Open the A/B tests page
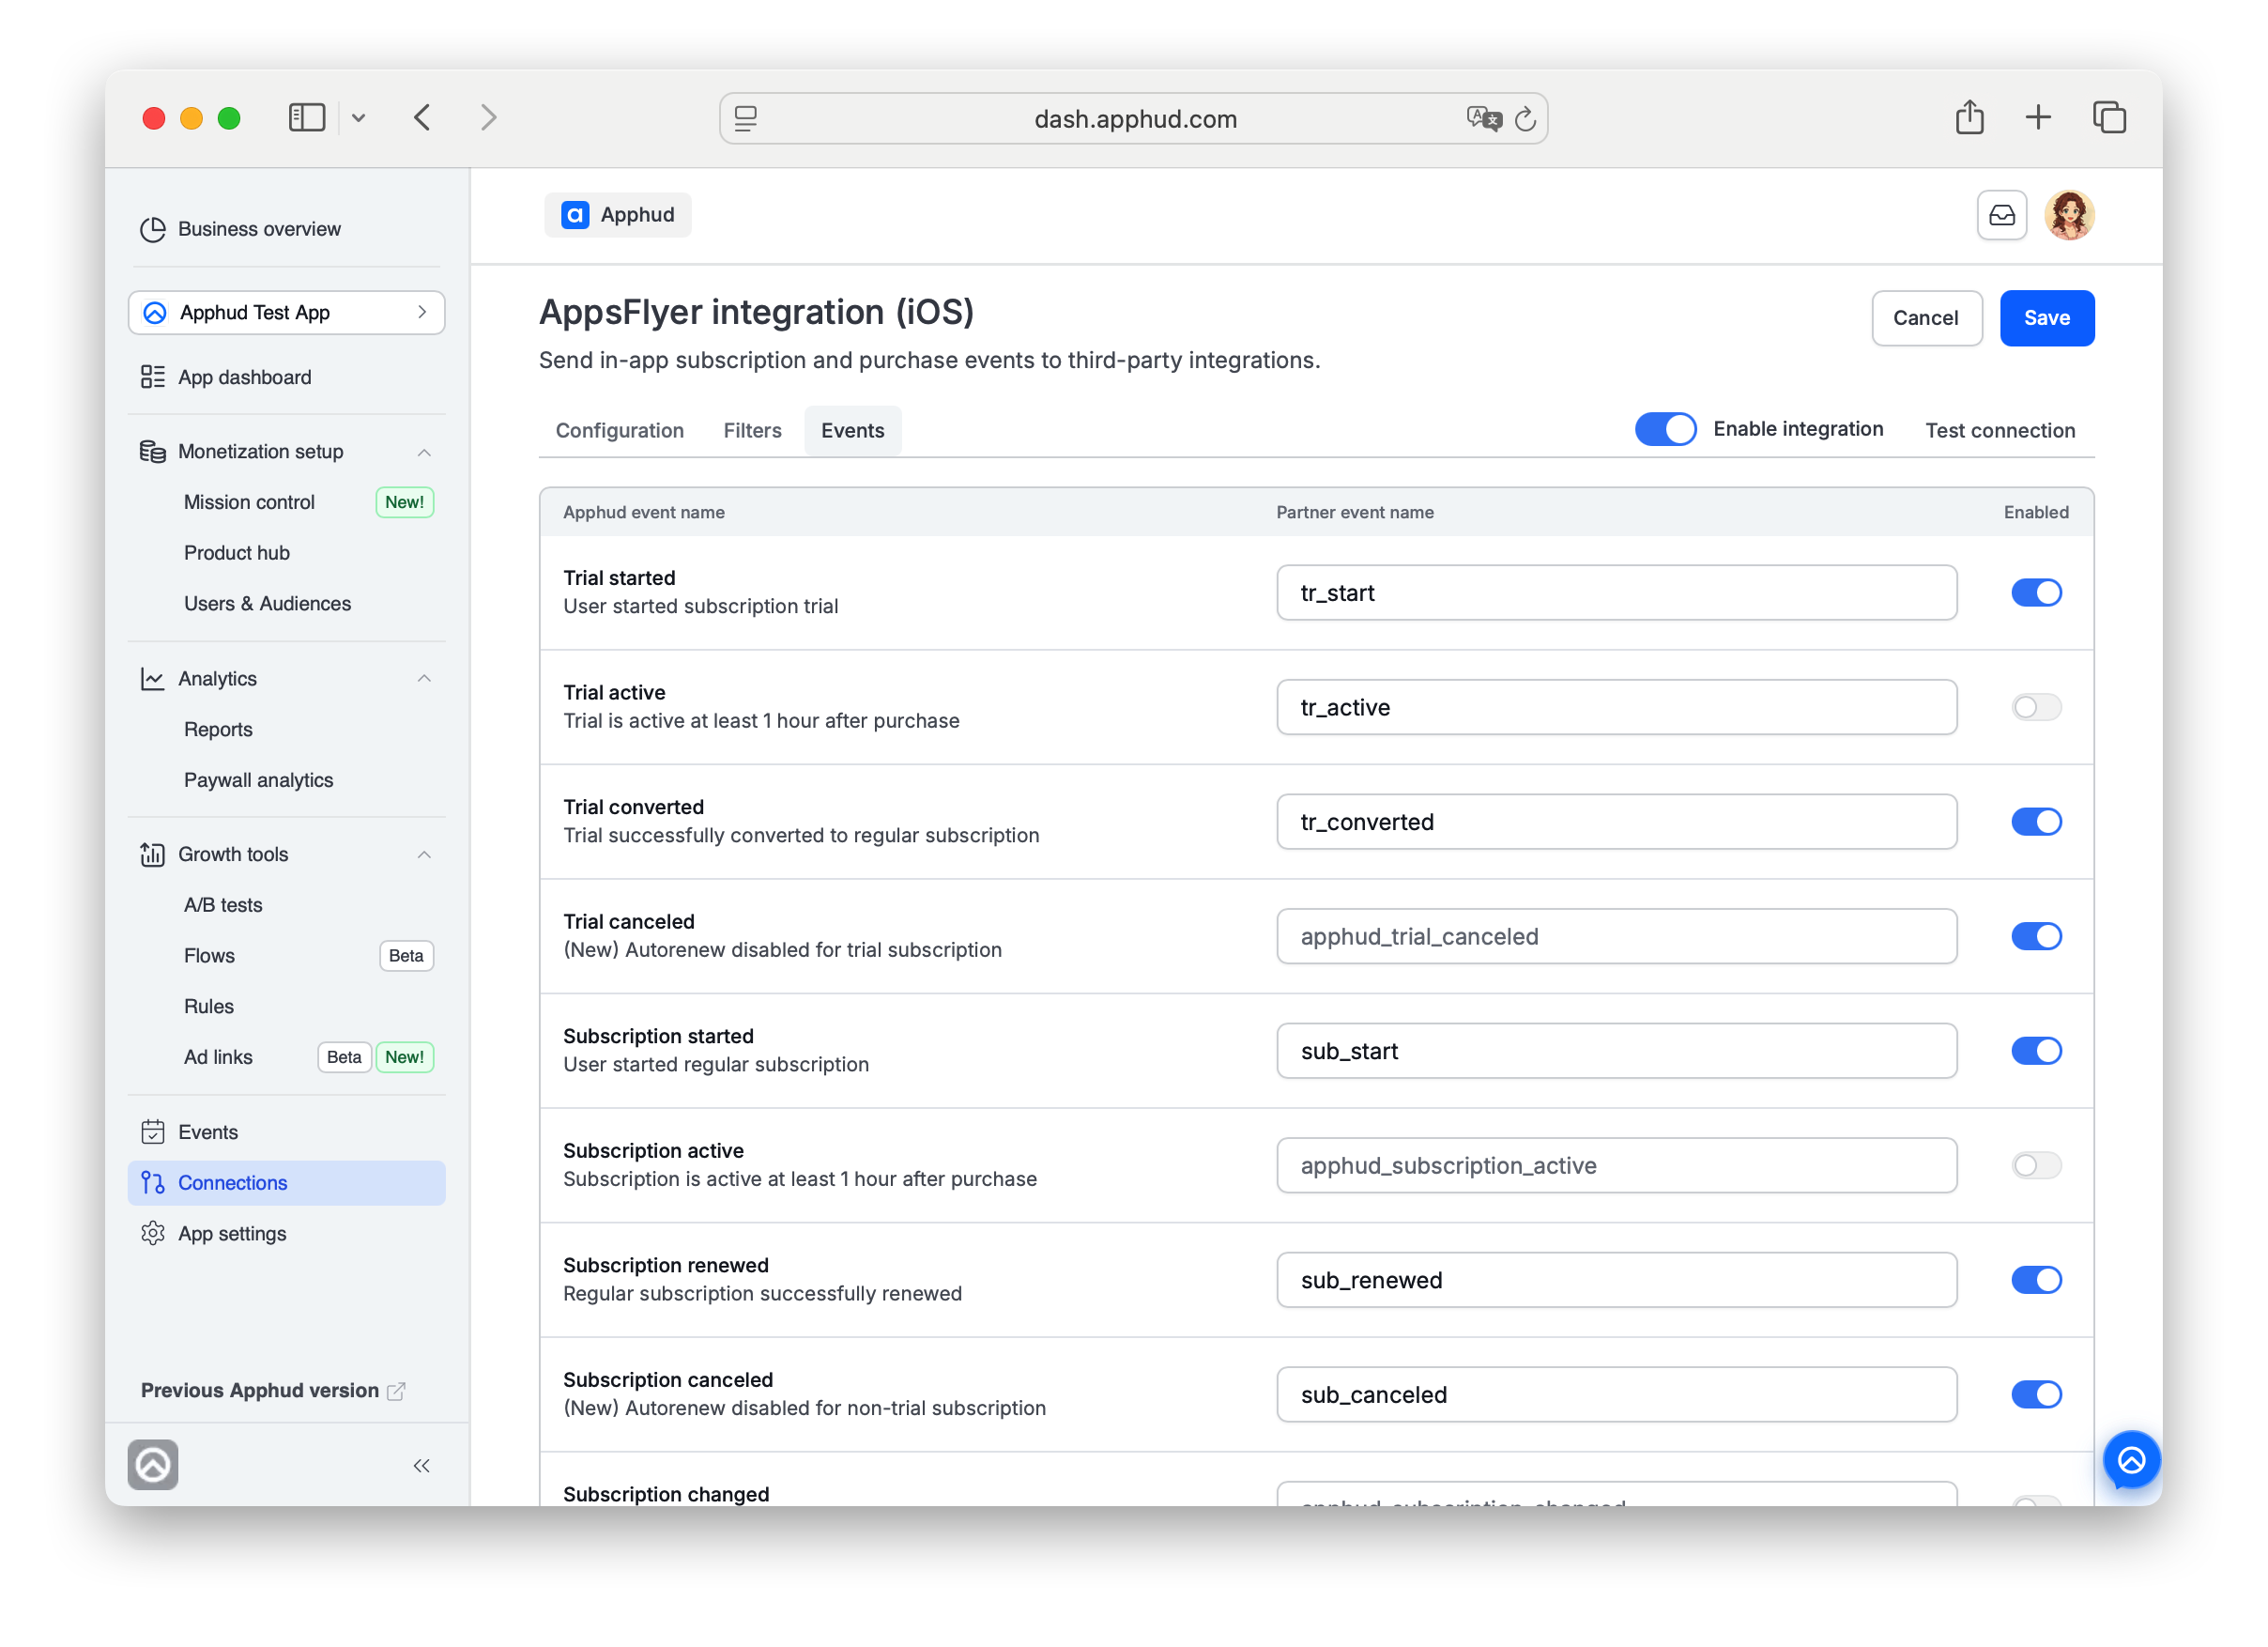This screenshot has height=1647, width=2268. point(223,905)
